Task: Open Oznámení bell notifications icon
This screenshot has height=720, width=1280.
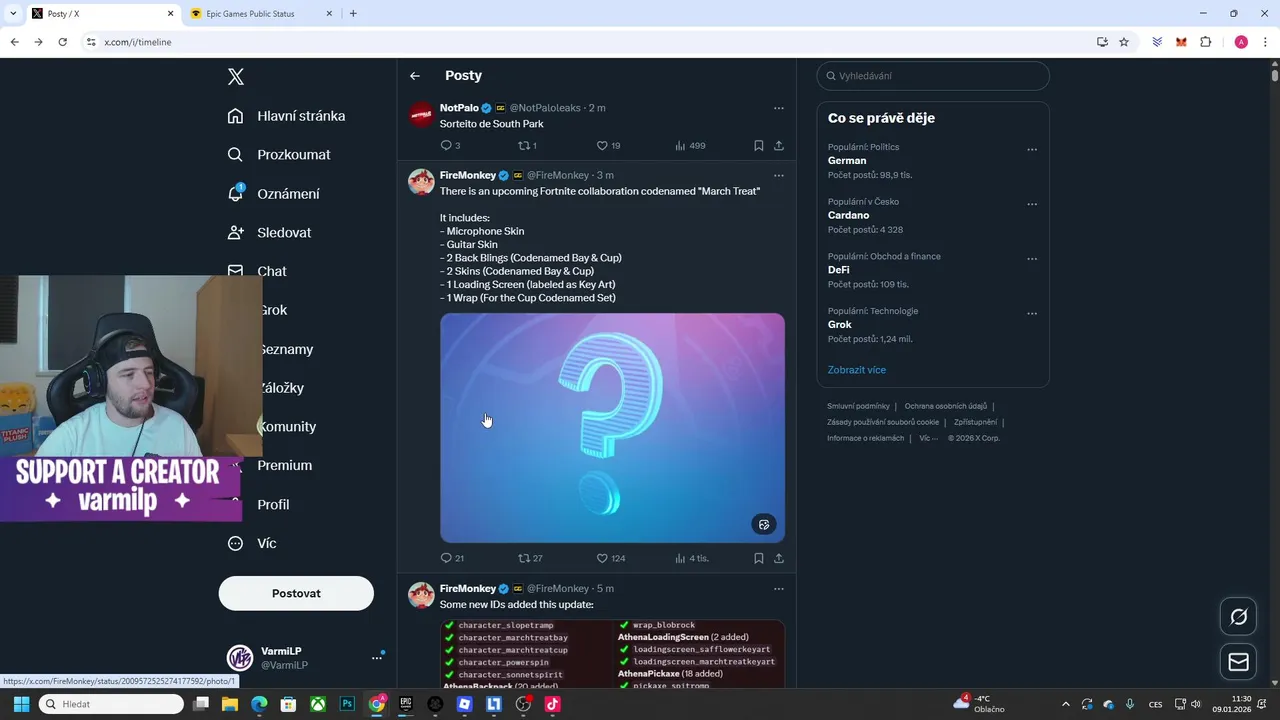Action: pos(235,193)
